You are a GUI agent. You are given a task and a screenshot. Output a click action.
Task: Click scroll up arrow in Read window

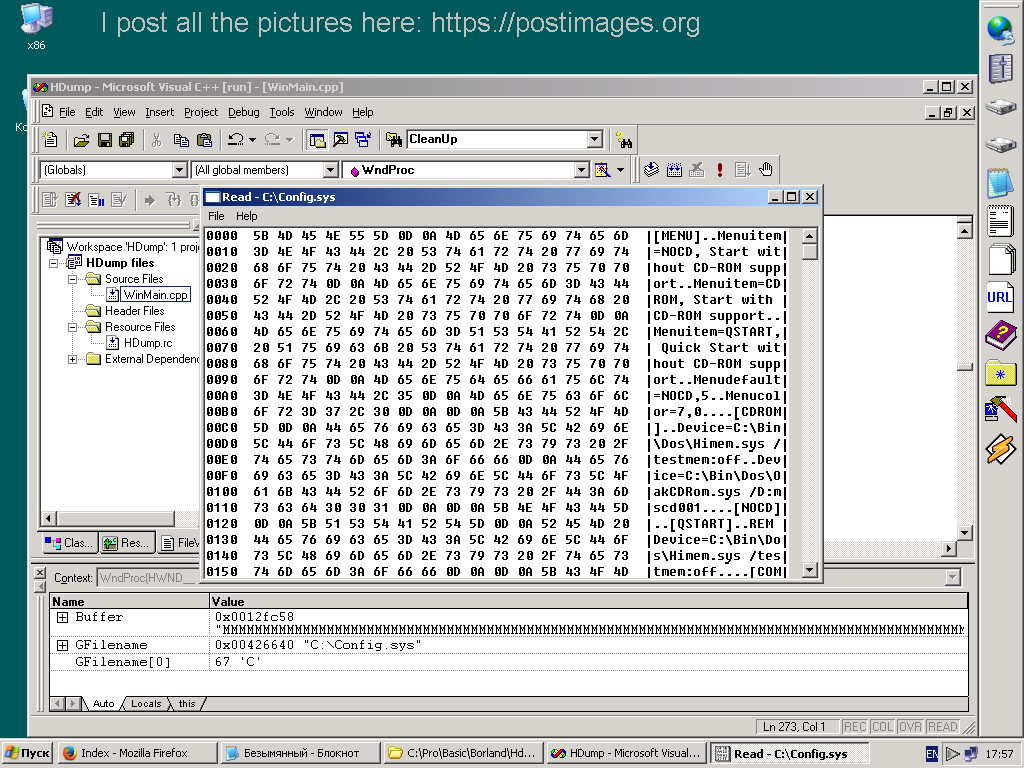810,236
